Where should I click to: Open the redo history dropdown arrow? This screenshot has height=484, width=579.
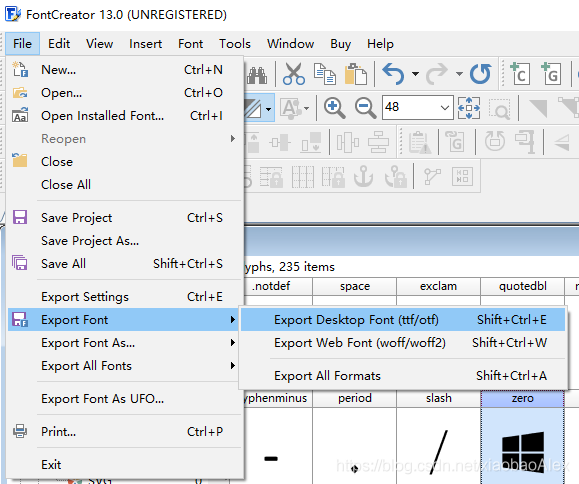[459, 74]
